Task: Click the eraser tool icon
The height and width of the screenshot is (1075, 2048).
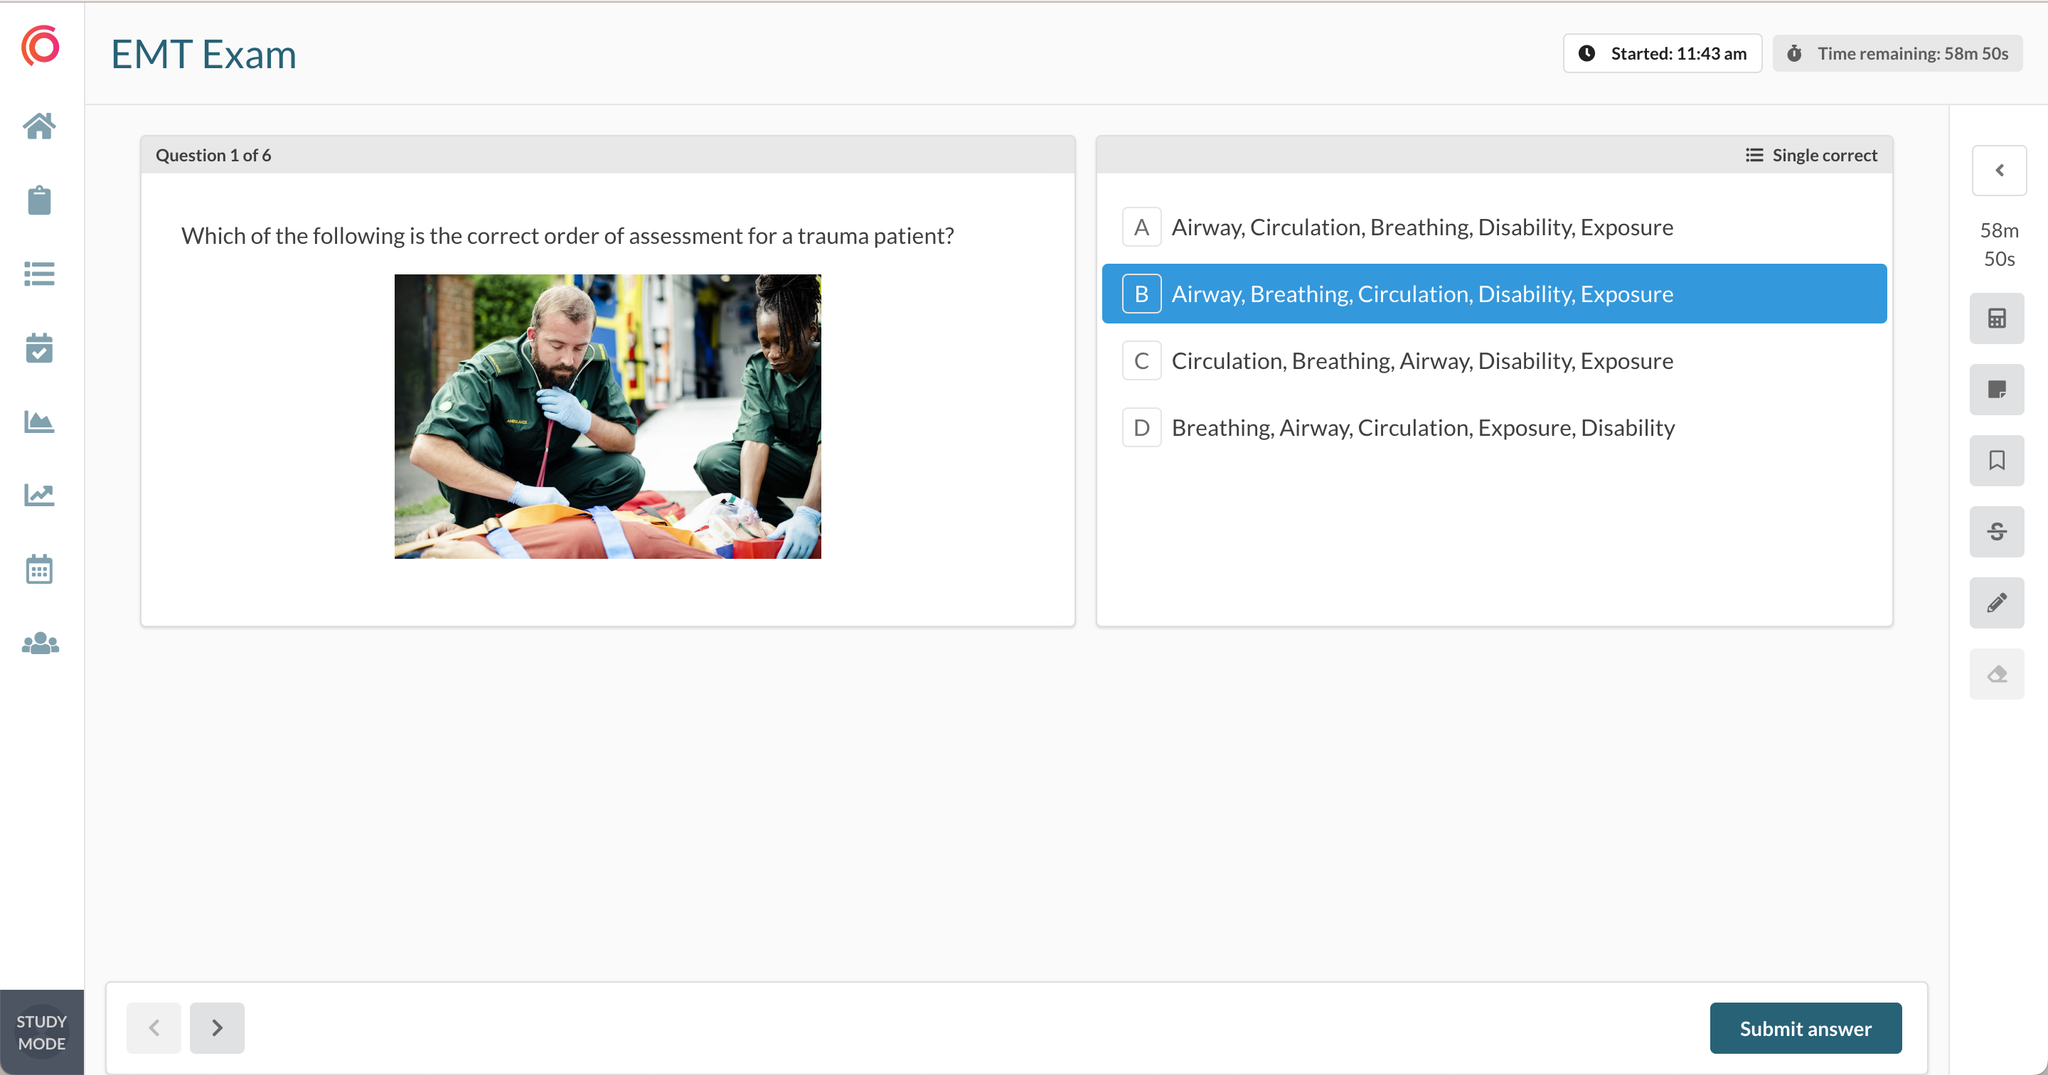Action: (x=1996, y=674)
